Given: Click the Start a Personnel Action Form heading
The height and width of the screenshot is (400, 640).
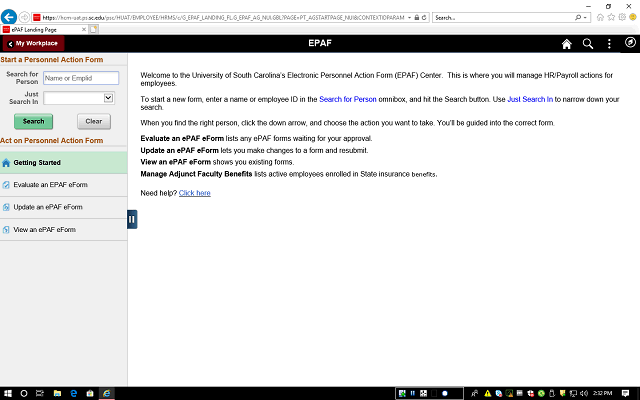Looking at the screenshot, I should (x=51, y=60).
